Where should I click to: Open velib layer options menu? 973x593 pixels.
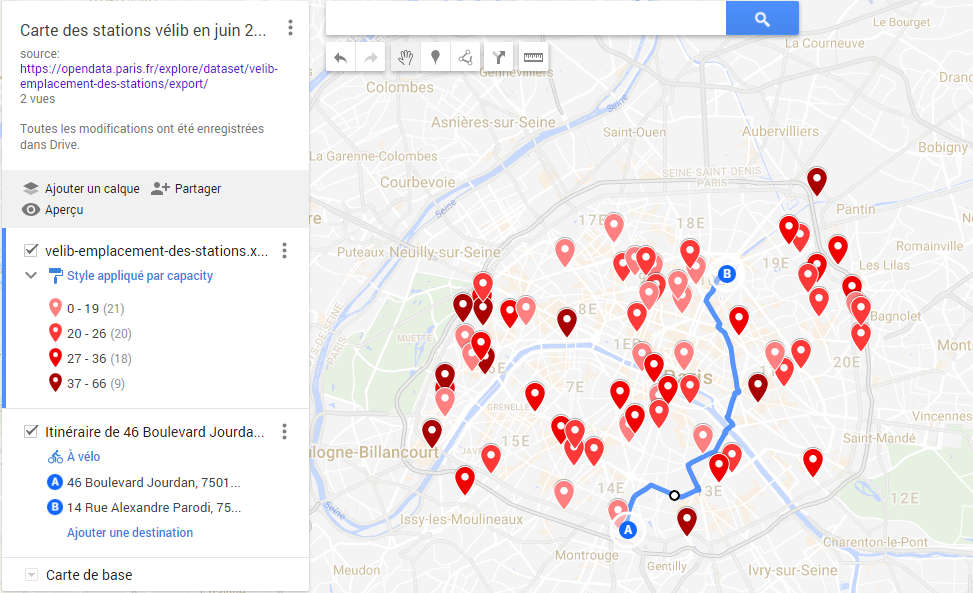284,251
